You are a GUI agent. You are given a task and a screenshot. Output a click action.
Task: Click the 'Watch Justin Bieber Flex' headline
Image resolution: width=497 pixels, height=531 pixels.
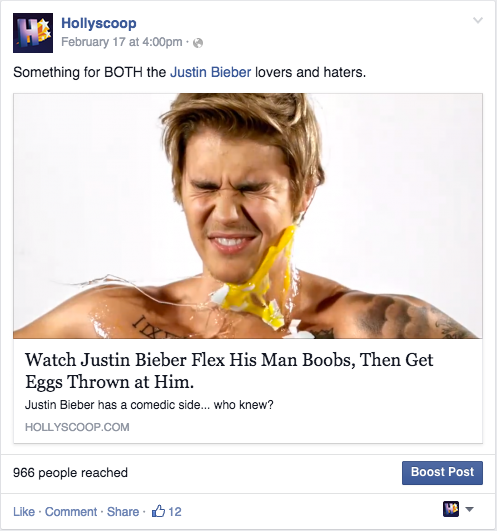pos(229,371)
